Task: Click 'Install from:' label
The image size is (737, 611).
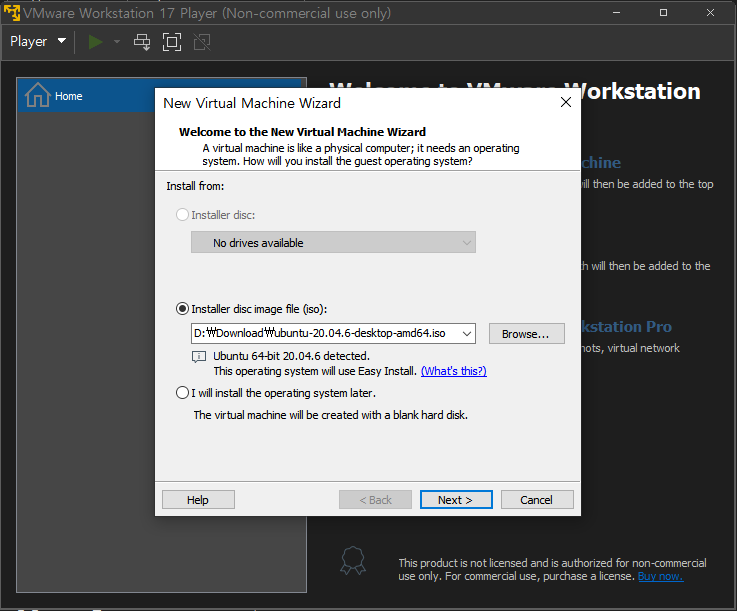Action: pyautogui.click(x=195, y=186)
